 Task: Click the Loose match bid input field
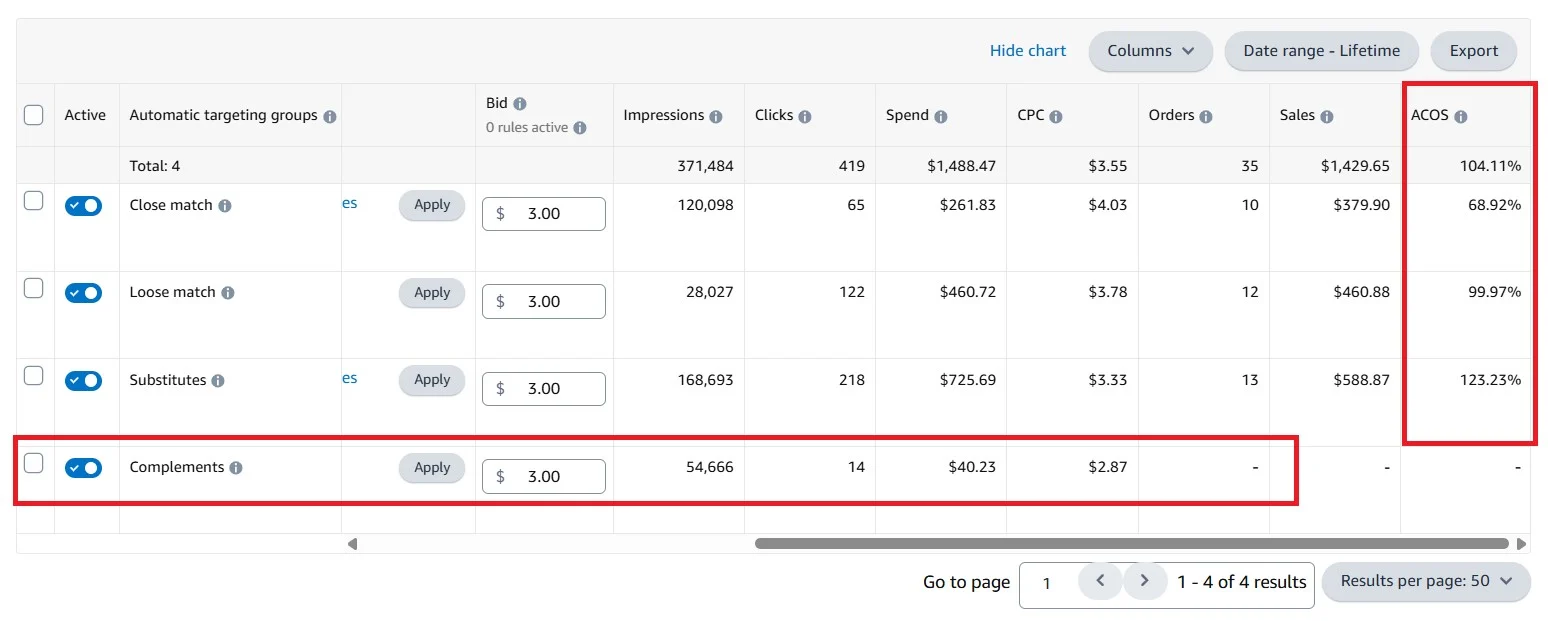point(544,302)
